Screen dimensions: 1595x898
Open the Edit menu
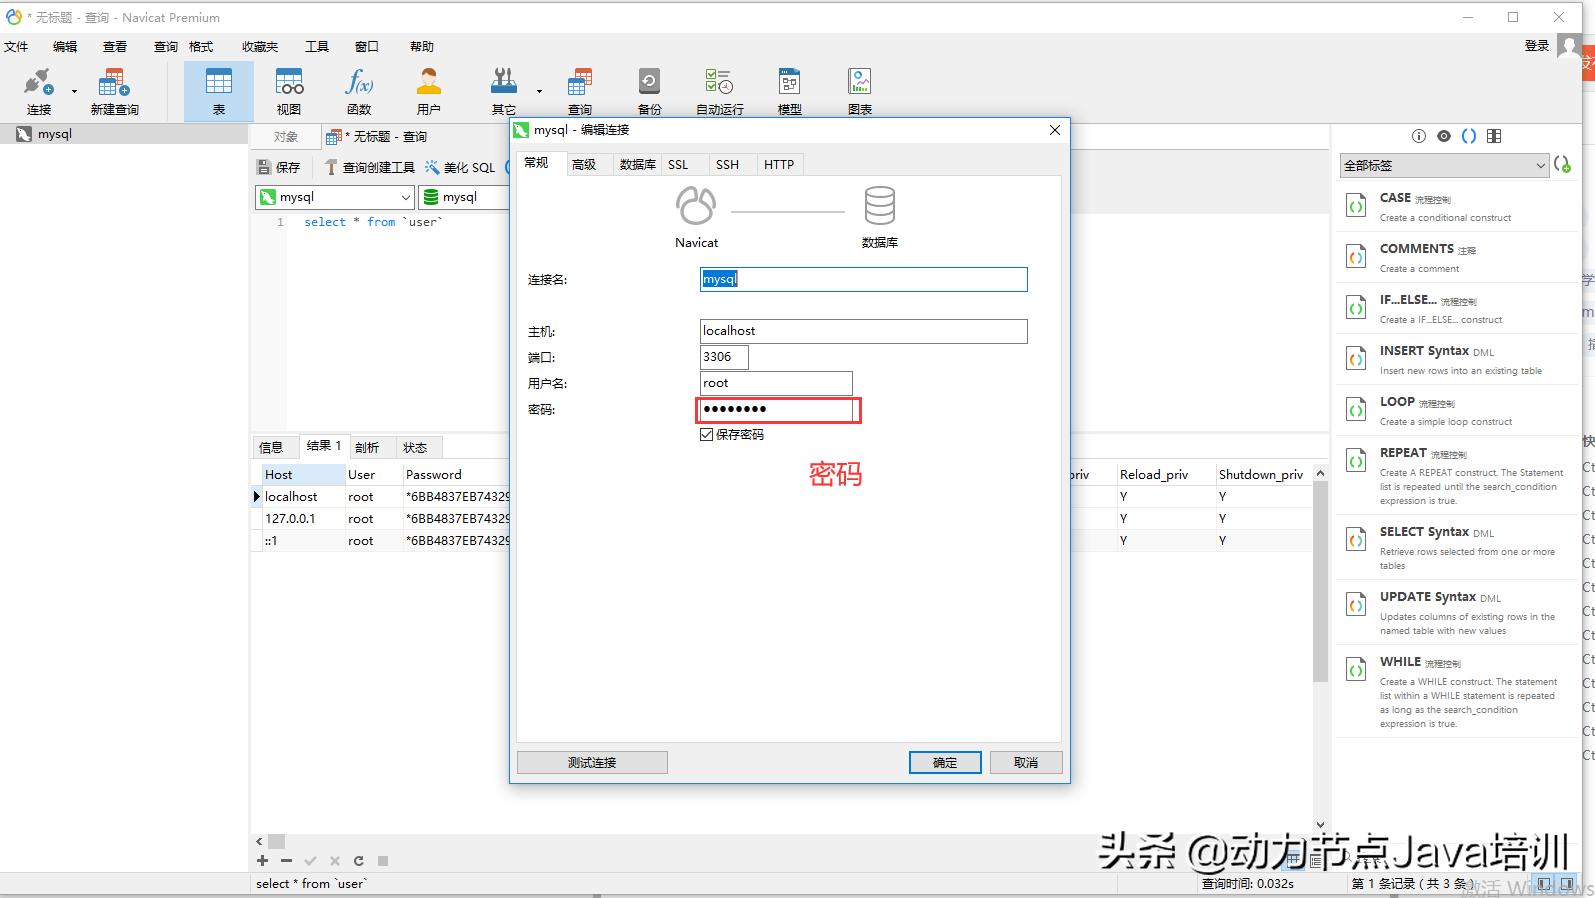65,46
